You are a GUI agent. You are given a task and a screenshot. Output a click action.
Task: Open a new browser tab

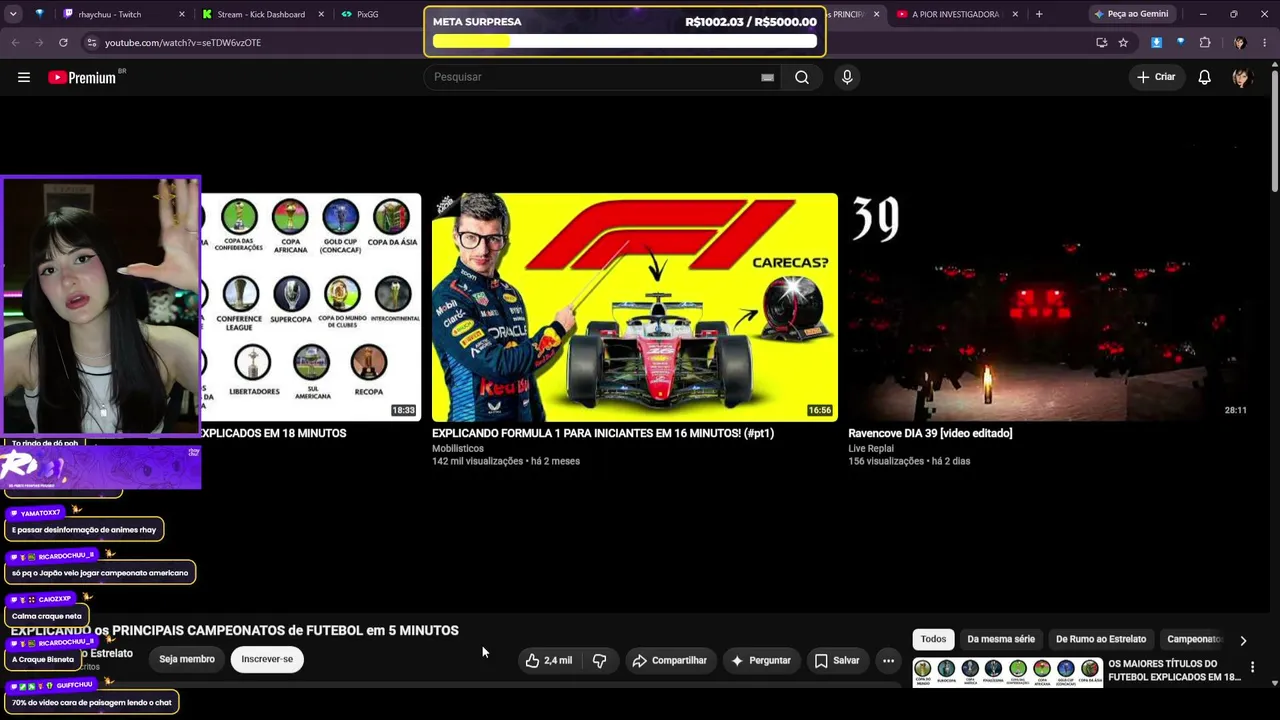click(1039, 14)
